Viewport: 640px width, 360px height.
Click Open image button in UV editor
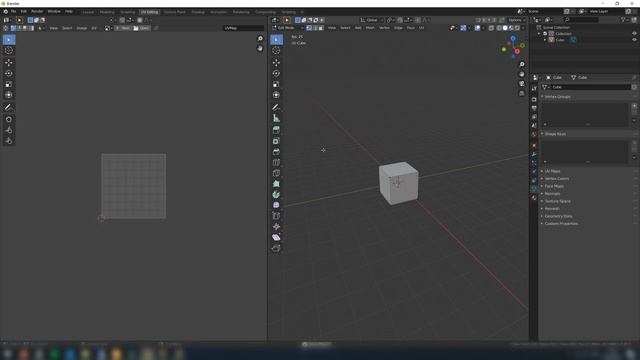pyautogui.click(x=142, y=28)
